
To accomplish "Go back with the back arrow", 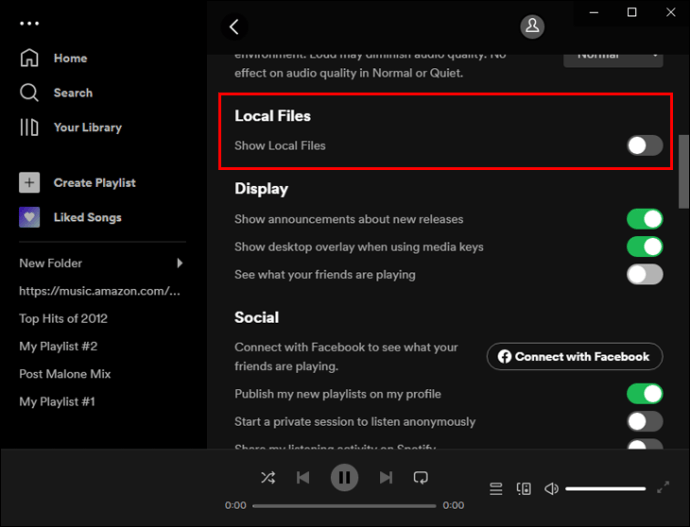I will [234, 27].
